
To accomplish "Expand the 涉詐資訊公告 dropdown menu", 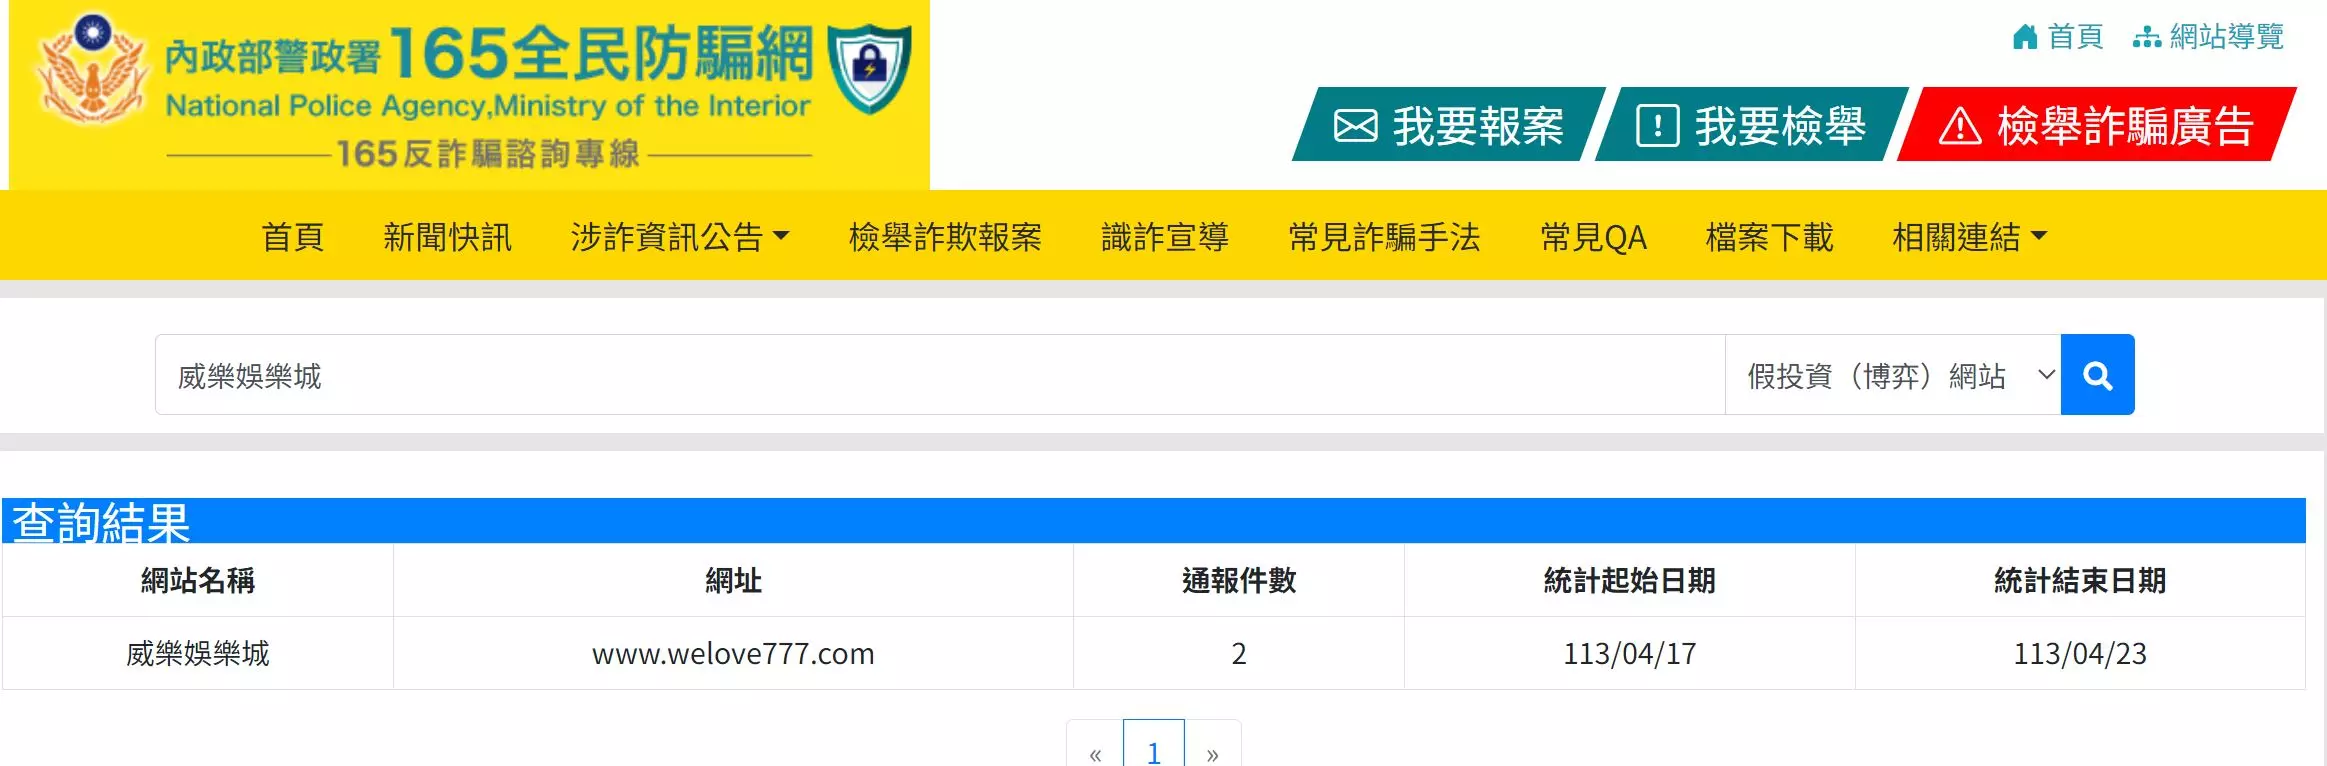I will point(680,237).
